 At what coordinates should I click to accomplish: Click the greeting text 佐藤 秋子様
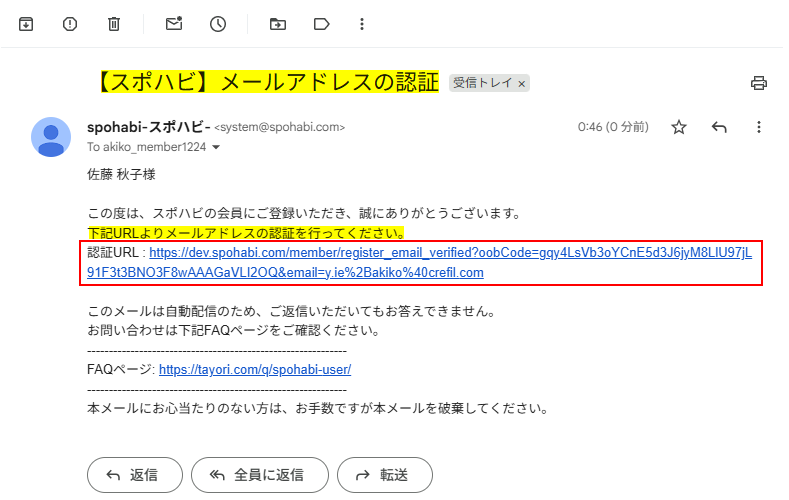pos(121,175)
